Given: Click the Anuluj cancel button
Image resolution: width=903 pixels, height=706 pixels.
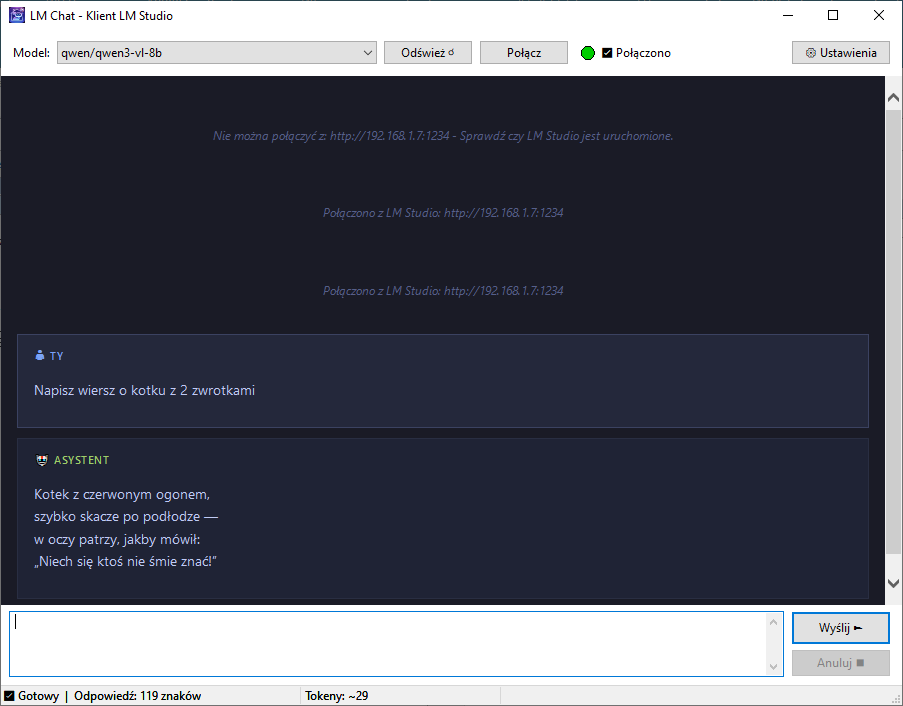Looking at the screenshot, I should (840, 662).
